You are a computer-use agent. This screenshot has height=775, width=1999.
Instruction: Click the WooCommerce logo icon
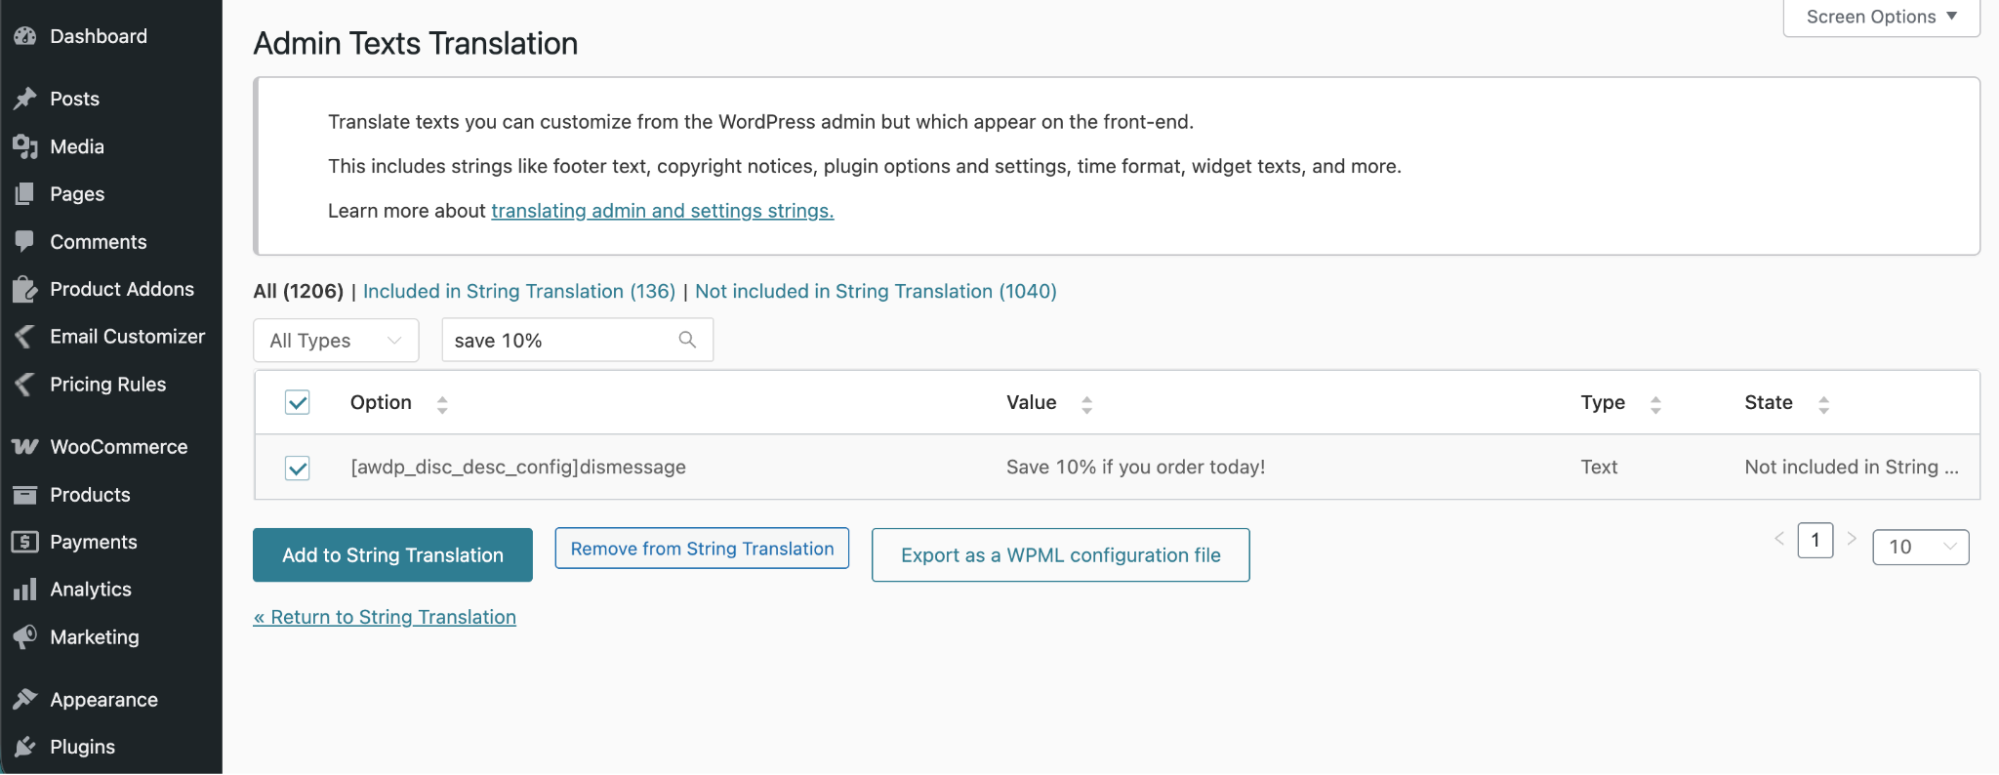coord(25,447)
